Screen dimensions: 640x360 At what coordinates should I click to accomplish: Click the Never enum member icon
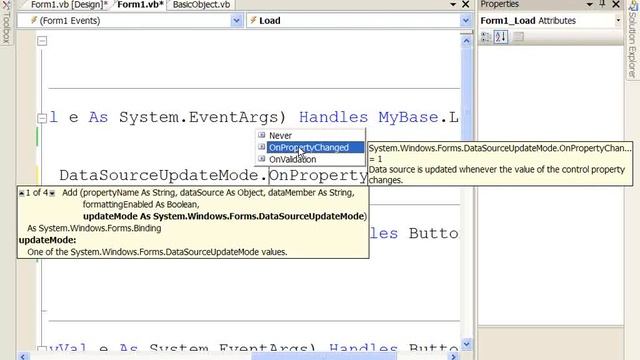click(x=262, y=135)
